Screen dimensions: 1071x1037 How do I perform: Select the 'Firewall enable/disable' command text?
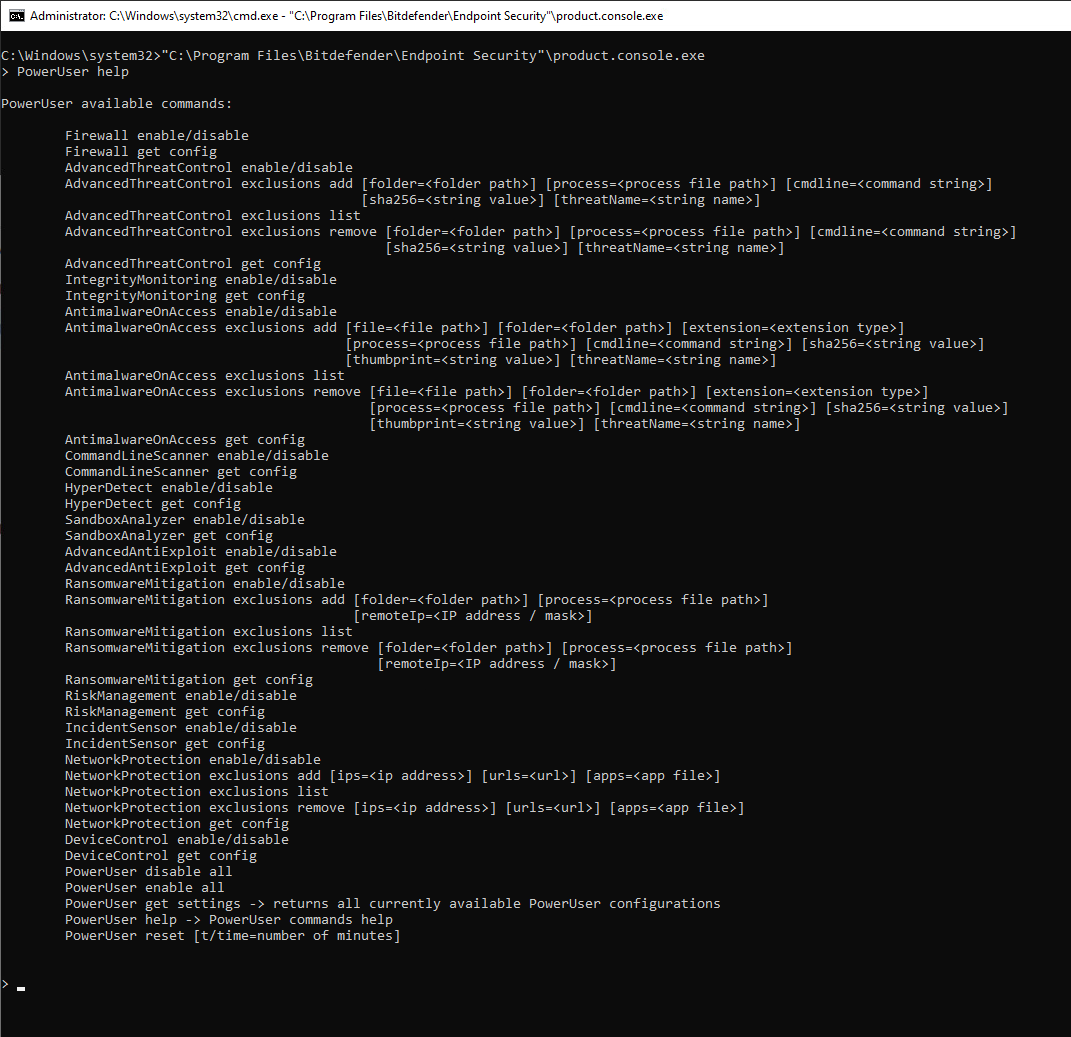[156, 135]
